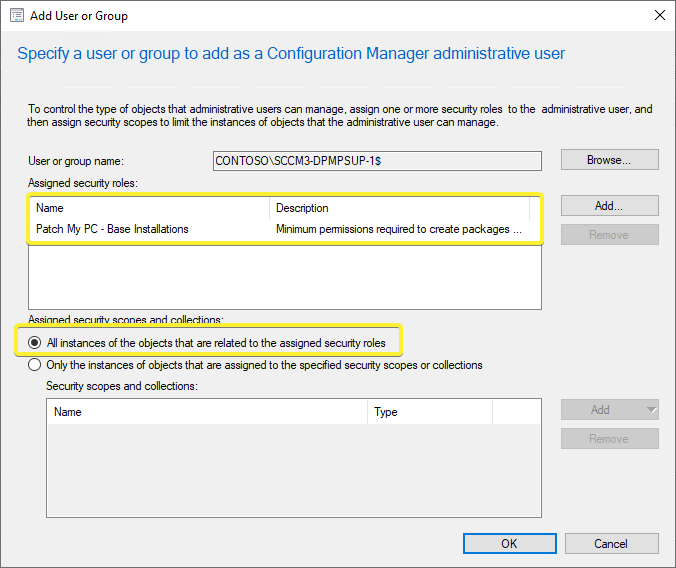This screenshot has height=568, width=676.
Task: Expand the Add dropdown arrow for scopes
Action: pos(652,410)
